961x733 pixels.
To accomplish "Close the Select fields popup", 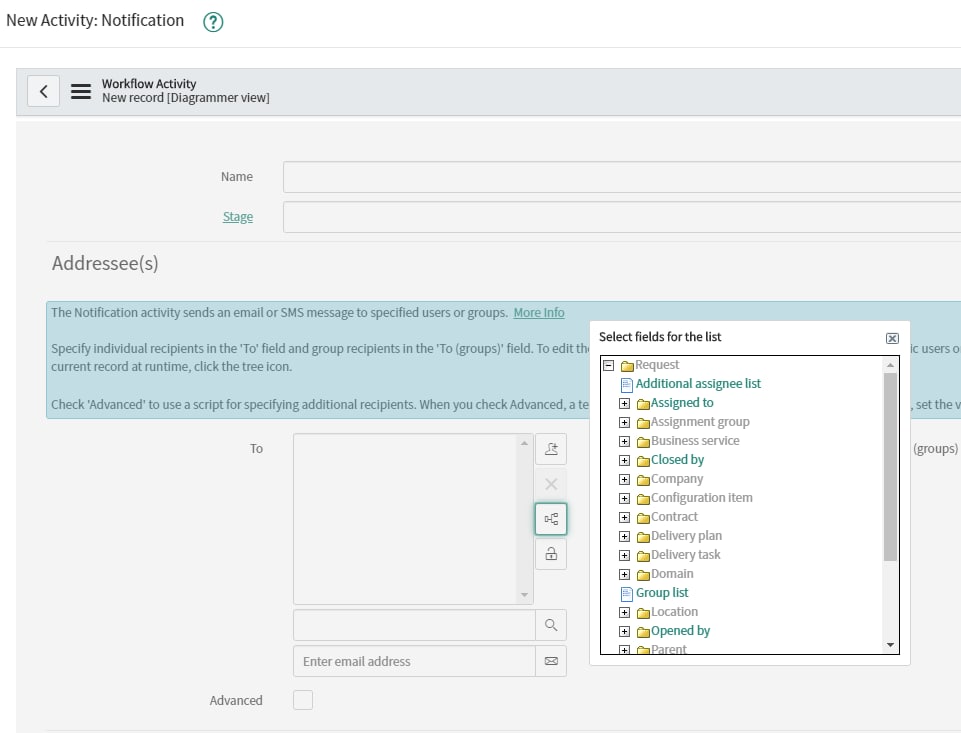I will coord(892,338).
